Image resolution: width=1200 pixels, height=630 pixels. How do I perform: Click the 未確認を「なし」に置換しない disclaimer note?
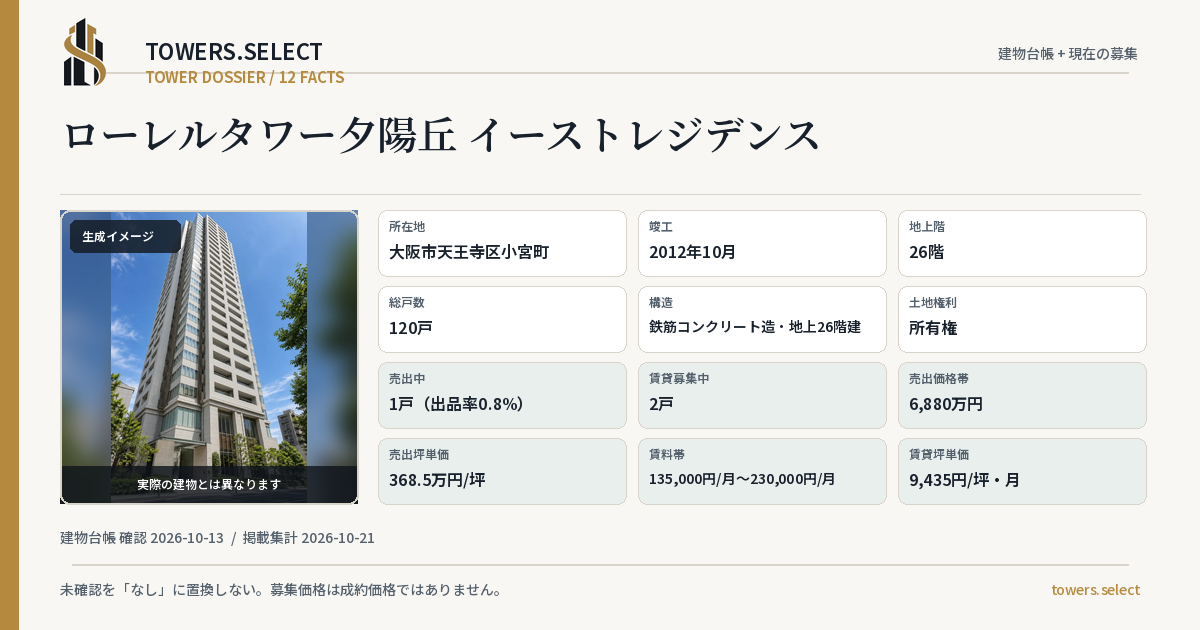point(281,590)
